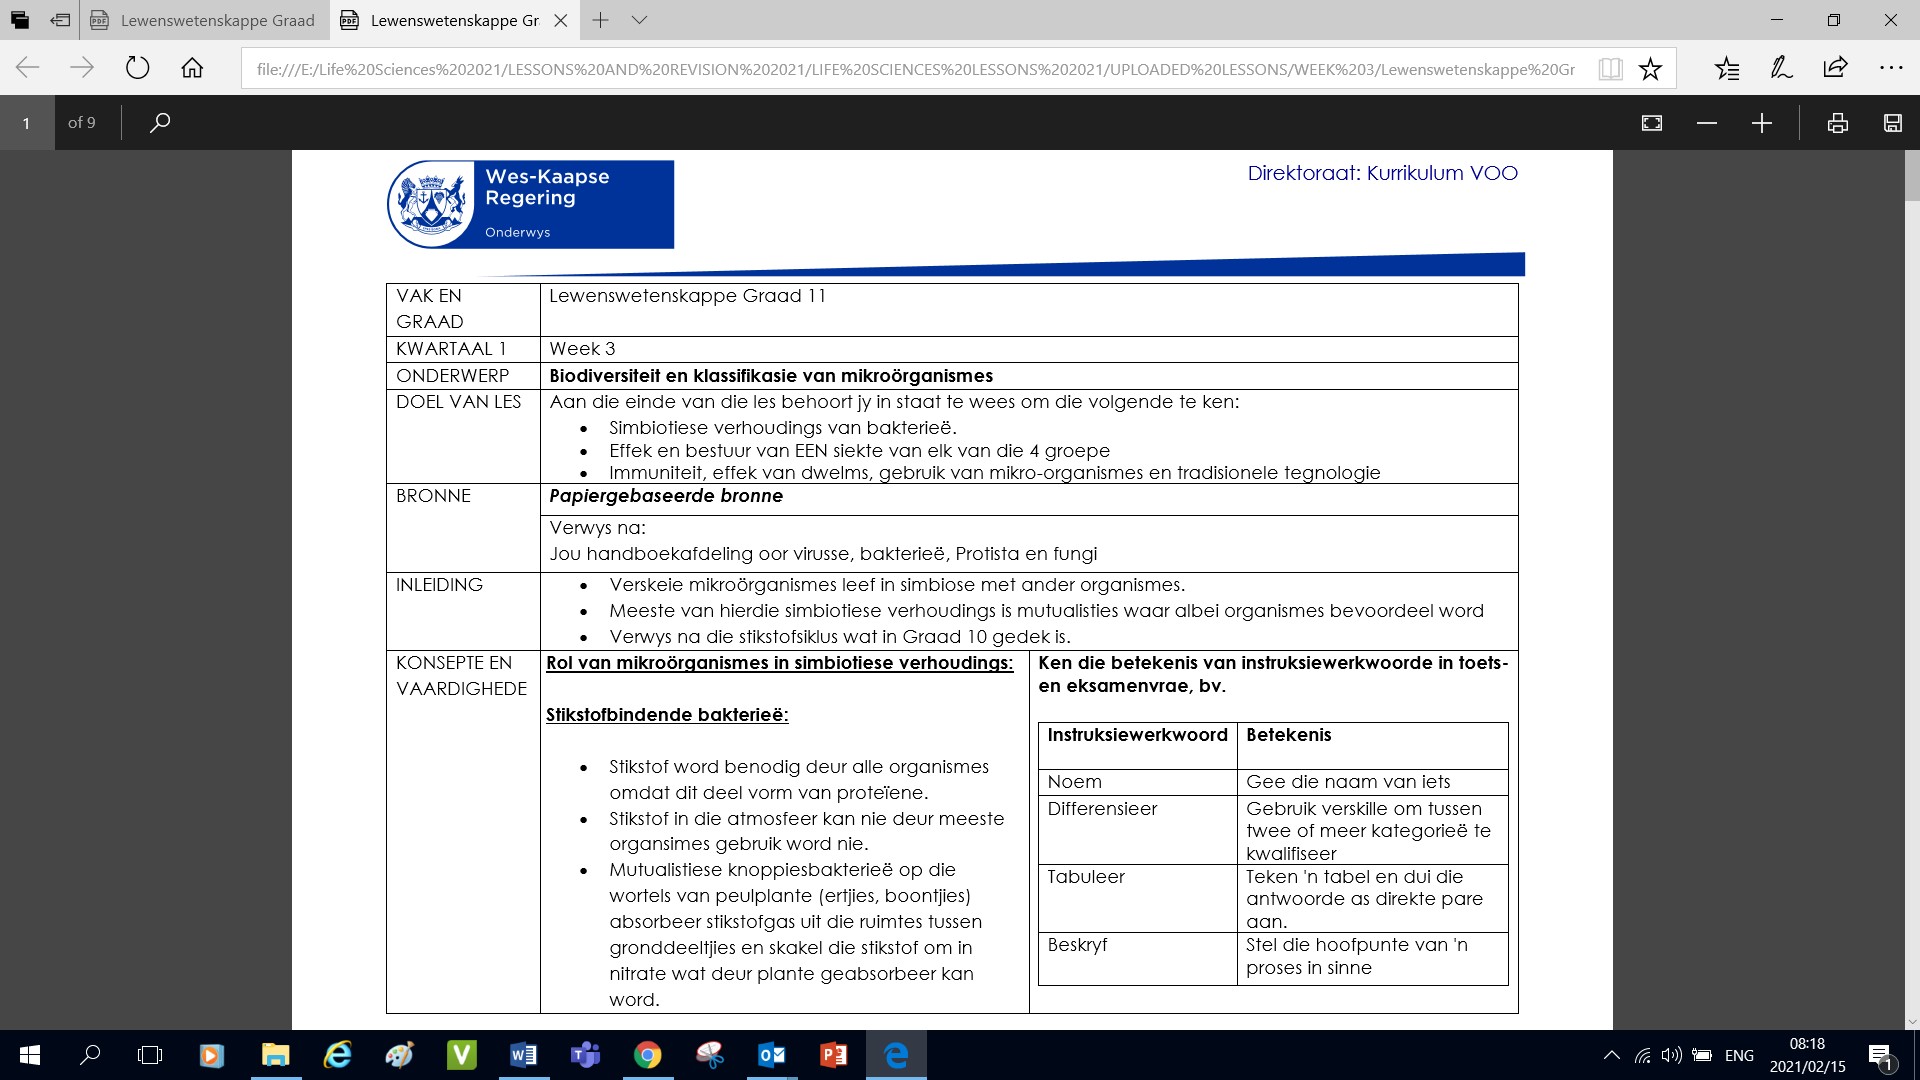This screenshot has height=1080, width=1920.
Task: Click the Wes-Kaapse Regering logo
Action: click(531, 204)
